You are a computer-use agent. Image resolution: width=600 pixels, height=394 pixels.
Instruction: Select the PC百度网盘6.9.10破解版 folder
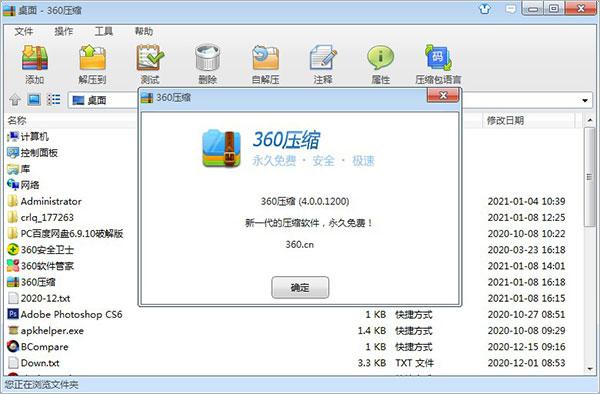(65, 233)
